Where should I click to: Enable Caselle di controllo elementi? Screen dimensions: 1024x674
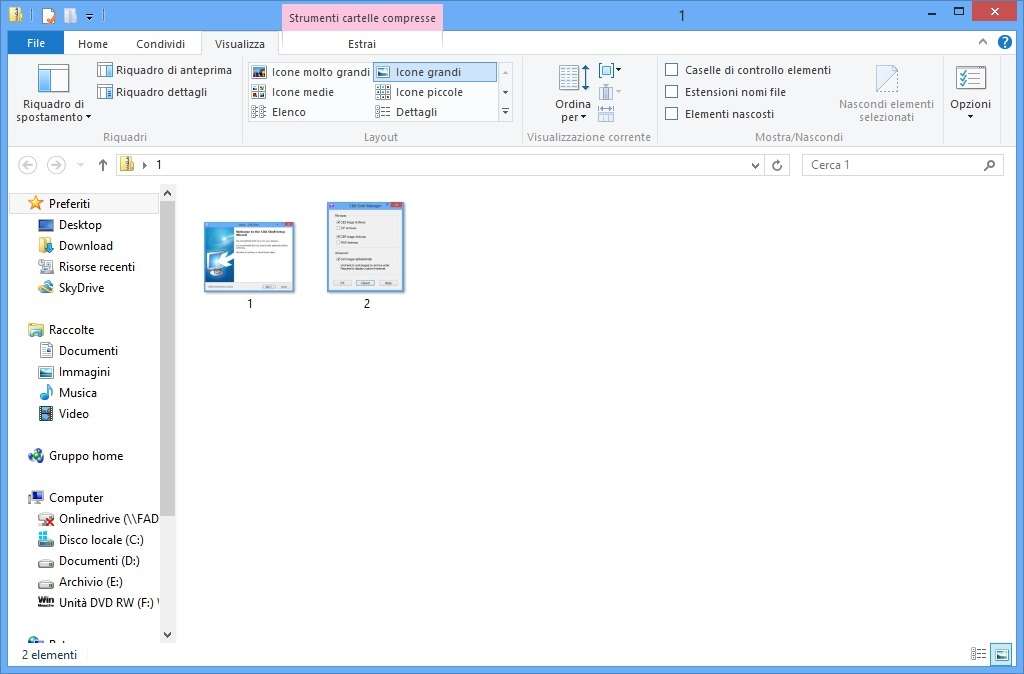671,69
